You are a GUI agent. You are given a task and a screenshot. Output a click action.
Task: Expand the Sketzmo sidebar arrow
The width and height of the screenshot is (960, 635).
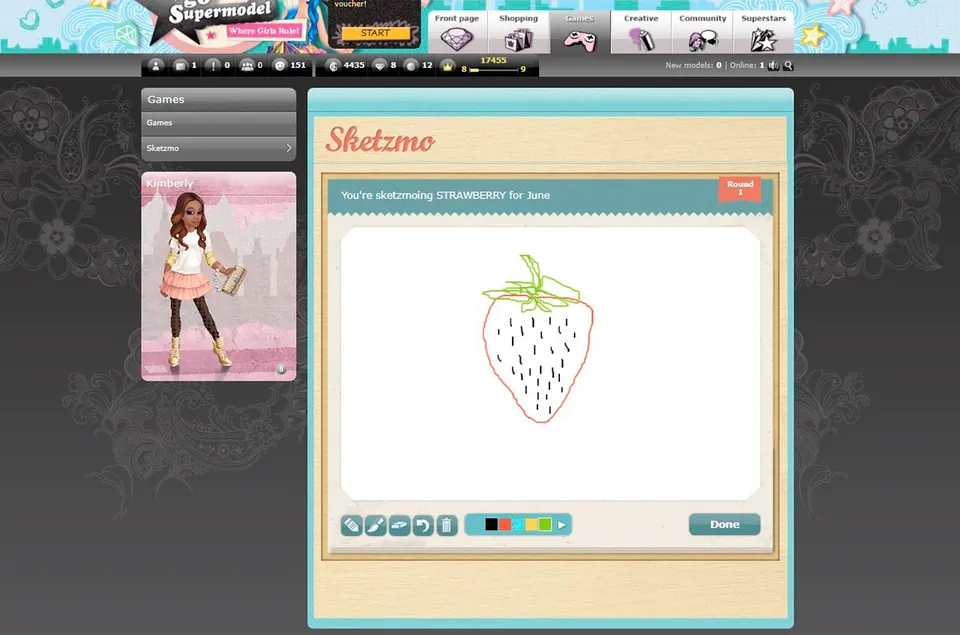[x=289, y=148]
